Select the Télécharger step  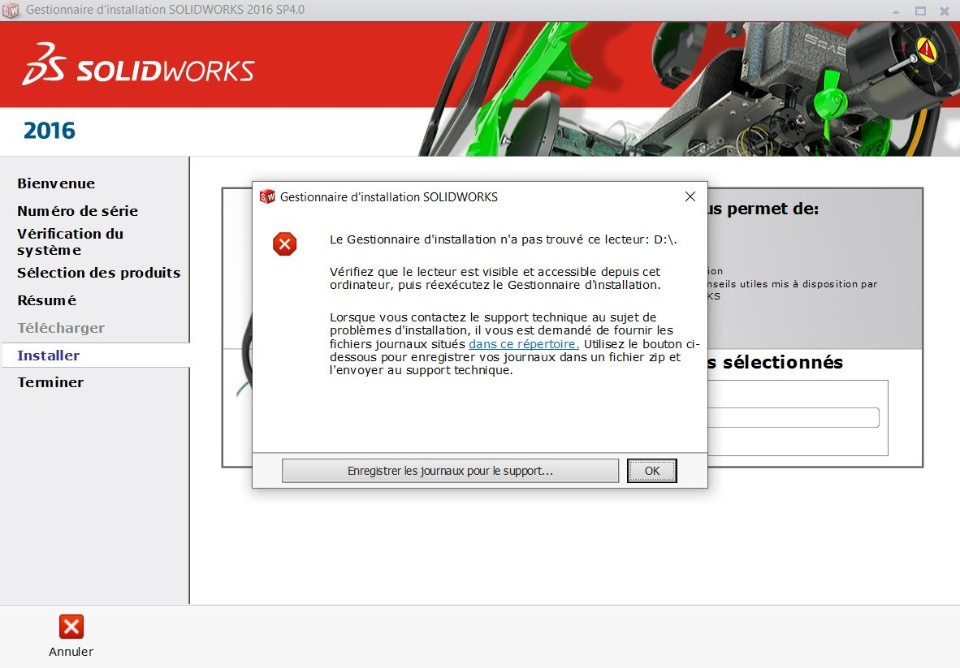[x=61, y=328]
